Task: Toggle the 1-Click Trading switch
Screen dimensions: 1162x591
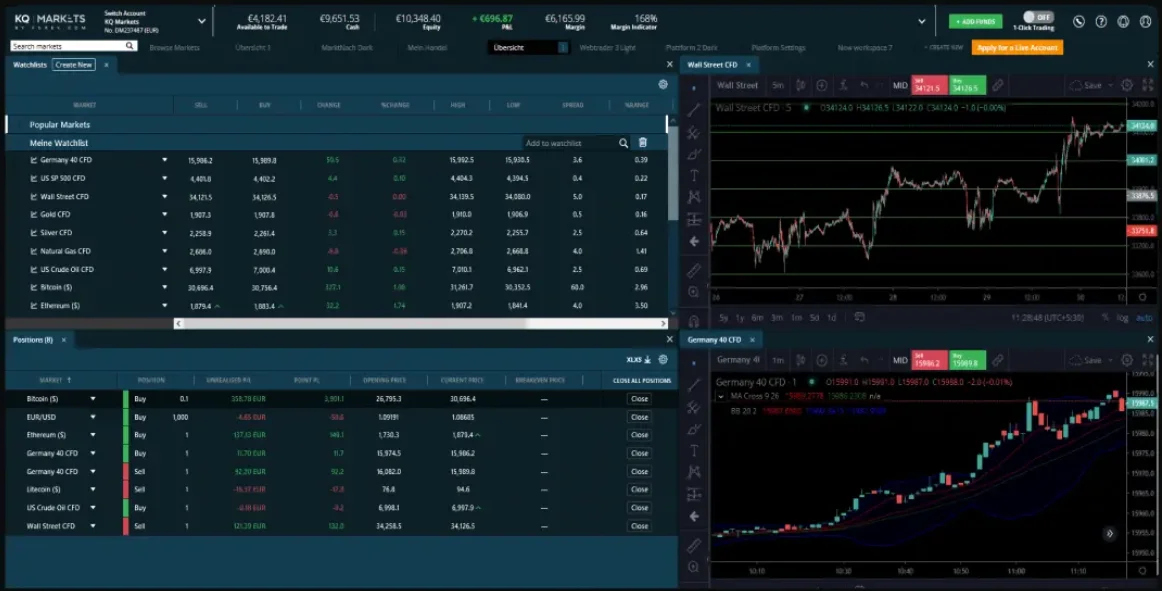Action: (1037, 17)
